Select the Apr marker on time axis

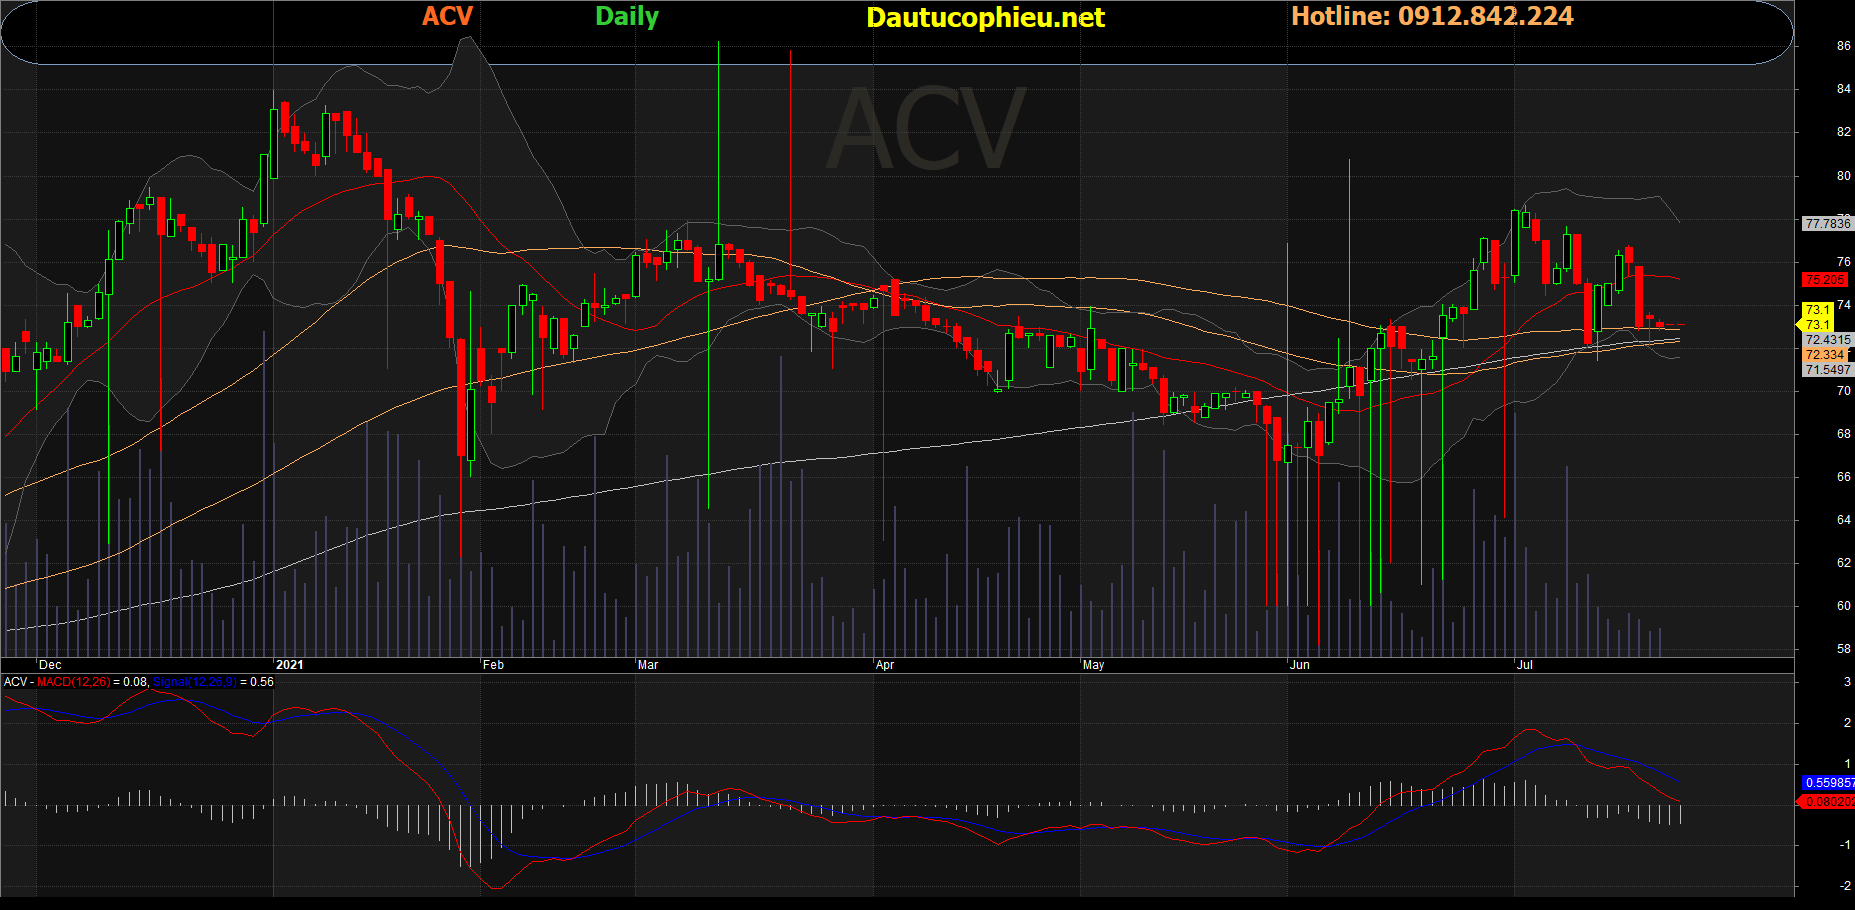(885, 665)
